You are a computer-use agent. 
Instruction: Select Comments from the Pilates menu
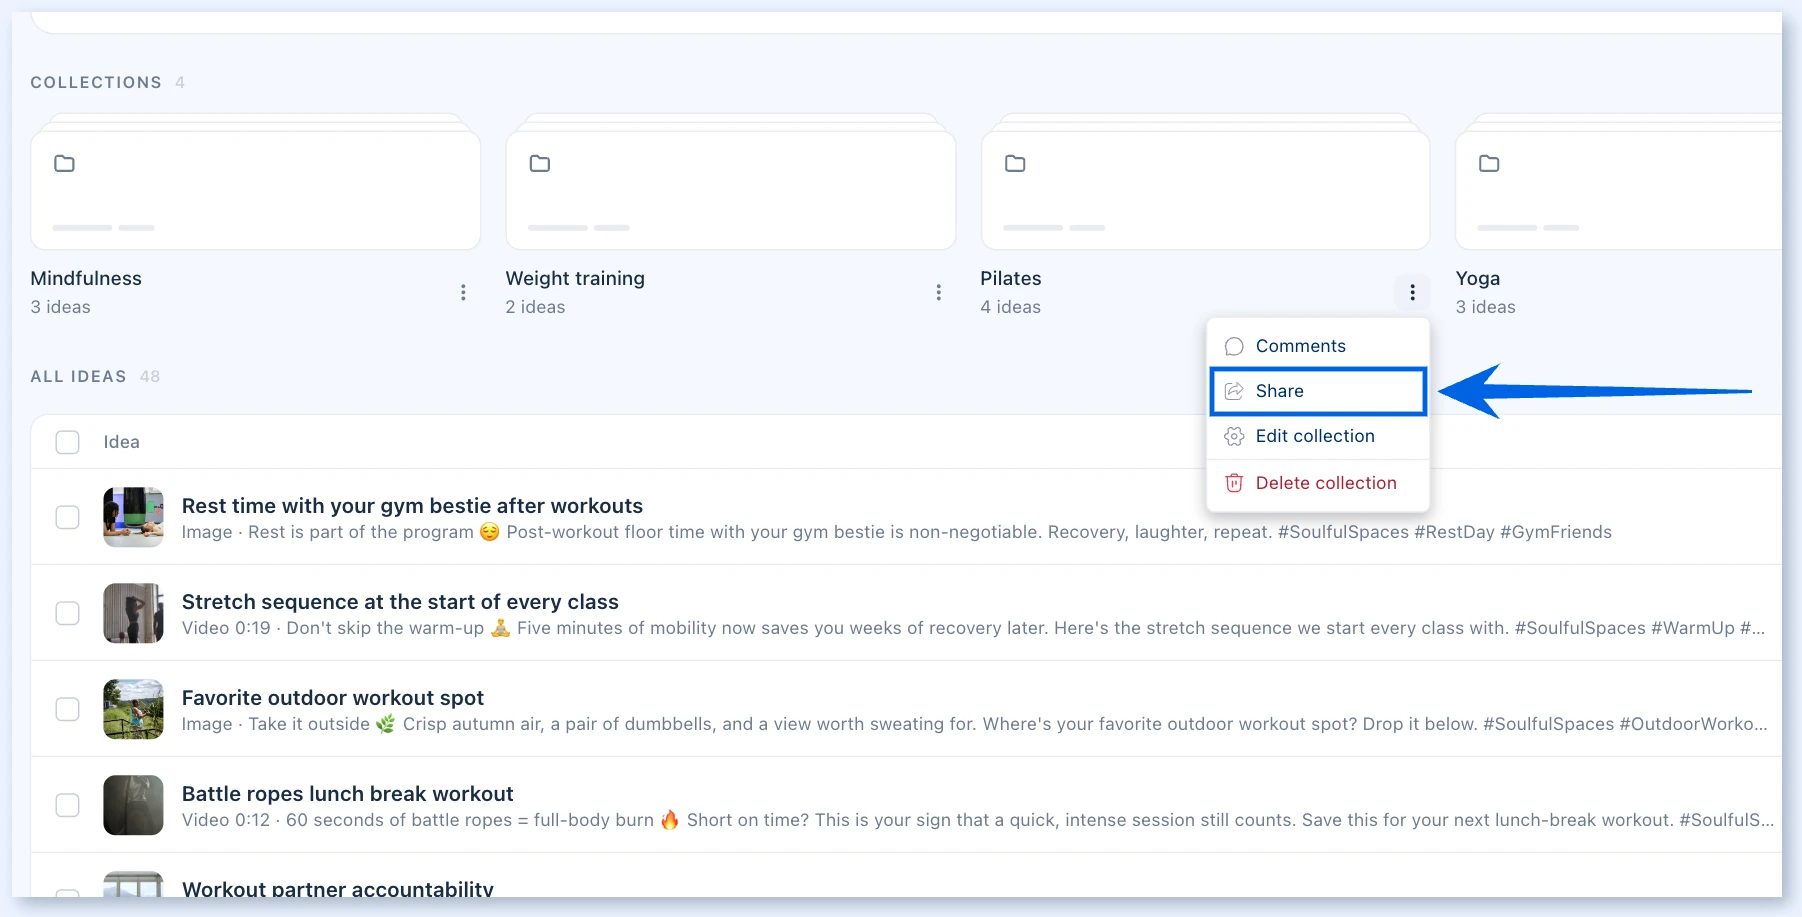coord(1318,346)
